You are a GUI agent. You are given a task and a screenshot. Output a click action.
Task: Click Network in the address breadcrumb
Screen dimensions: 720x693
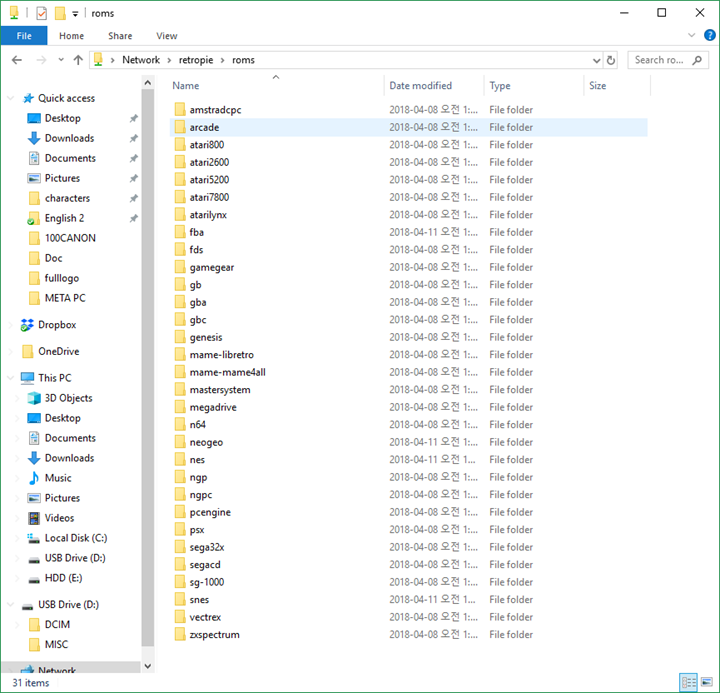point(141,60)
